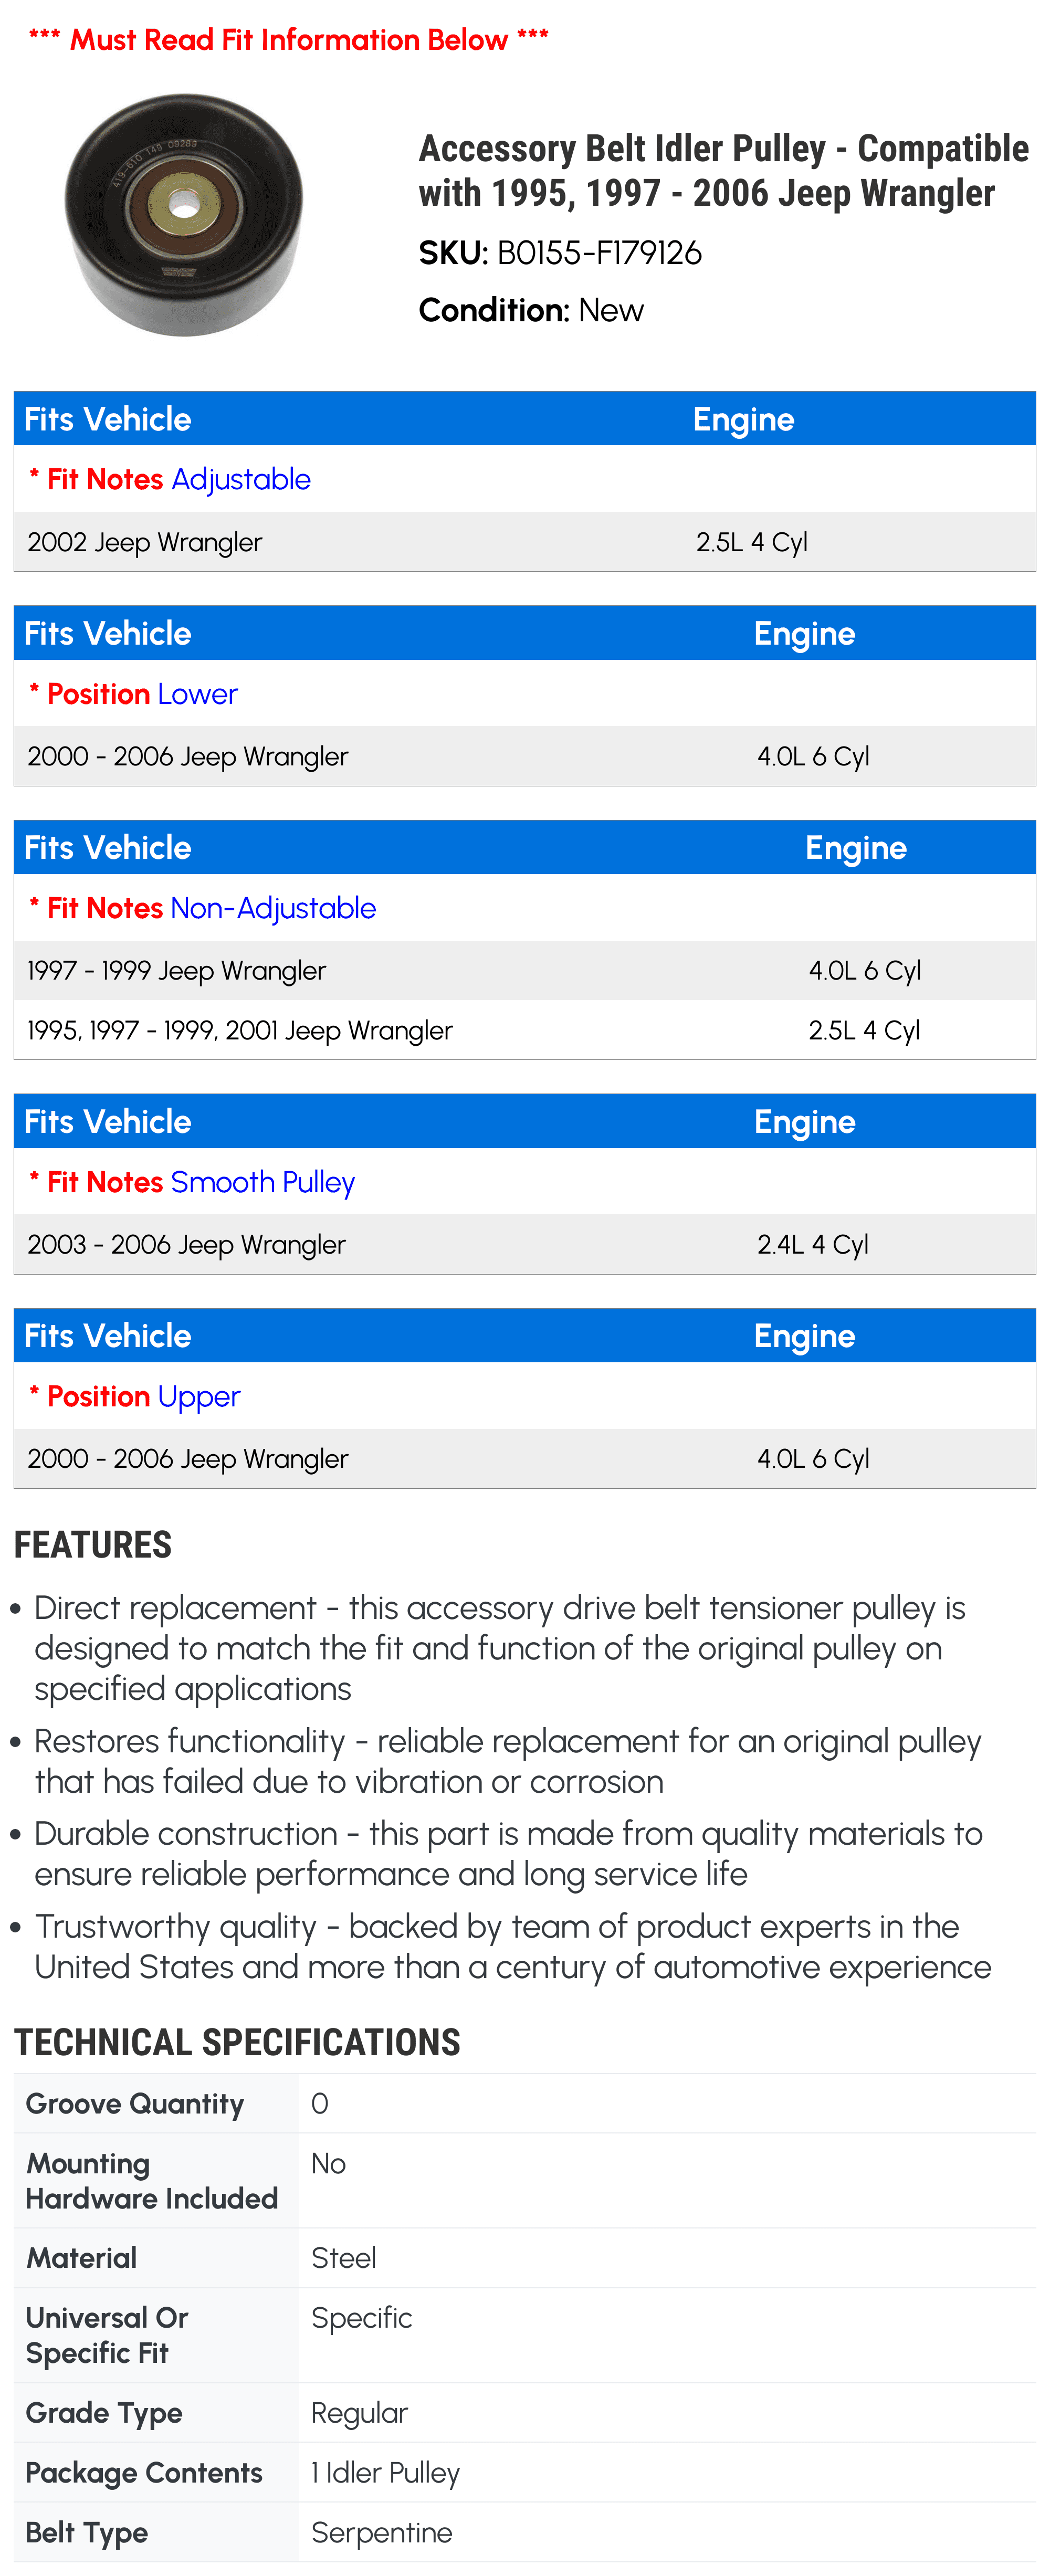1050x2576 pixels.
Task: Select the 2003 - 2006 Jeep Wrangler row
Action: (x=524, y=1244)
